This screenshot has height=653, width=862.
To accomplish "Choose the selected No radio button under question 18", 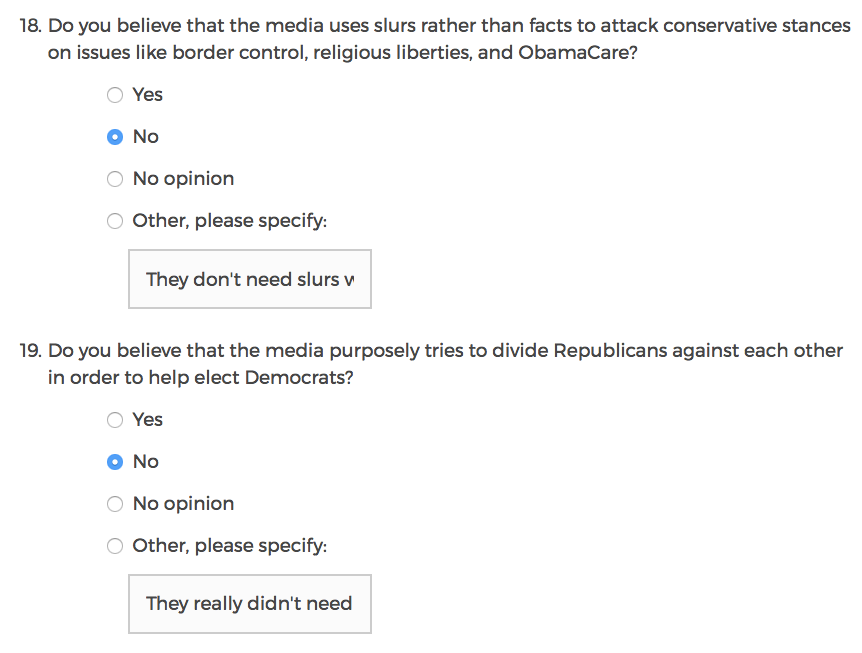I will pyautogui.click(x=115, y=137).
